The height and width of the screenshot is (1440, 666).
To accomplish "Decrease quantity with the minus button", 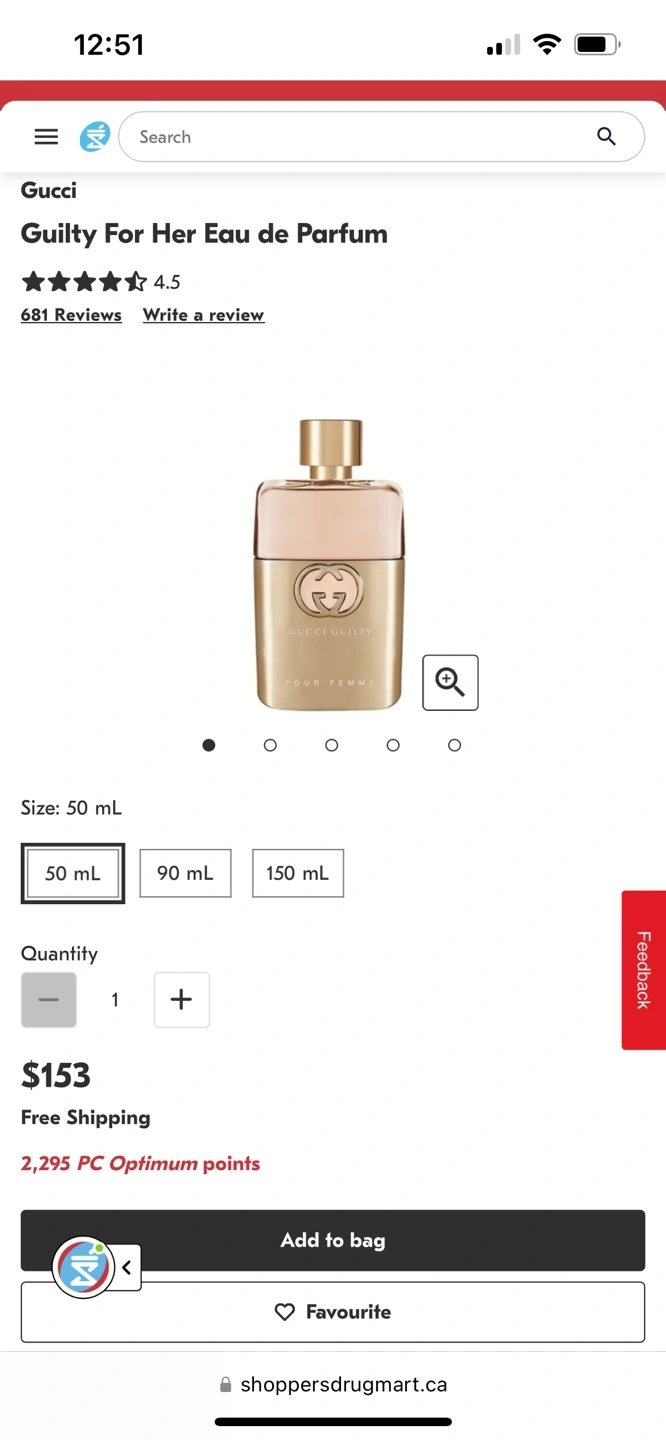I will coord(48,1000).
